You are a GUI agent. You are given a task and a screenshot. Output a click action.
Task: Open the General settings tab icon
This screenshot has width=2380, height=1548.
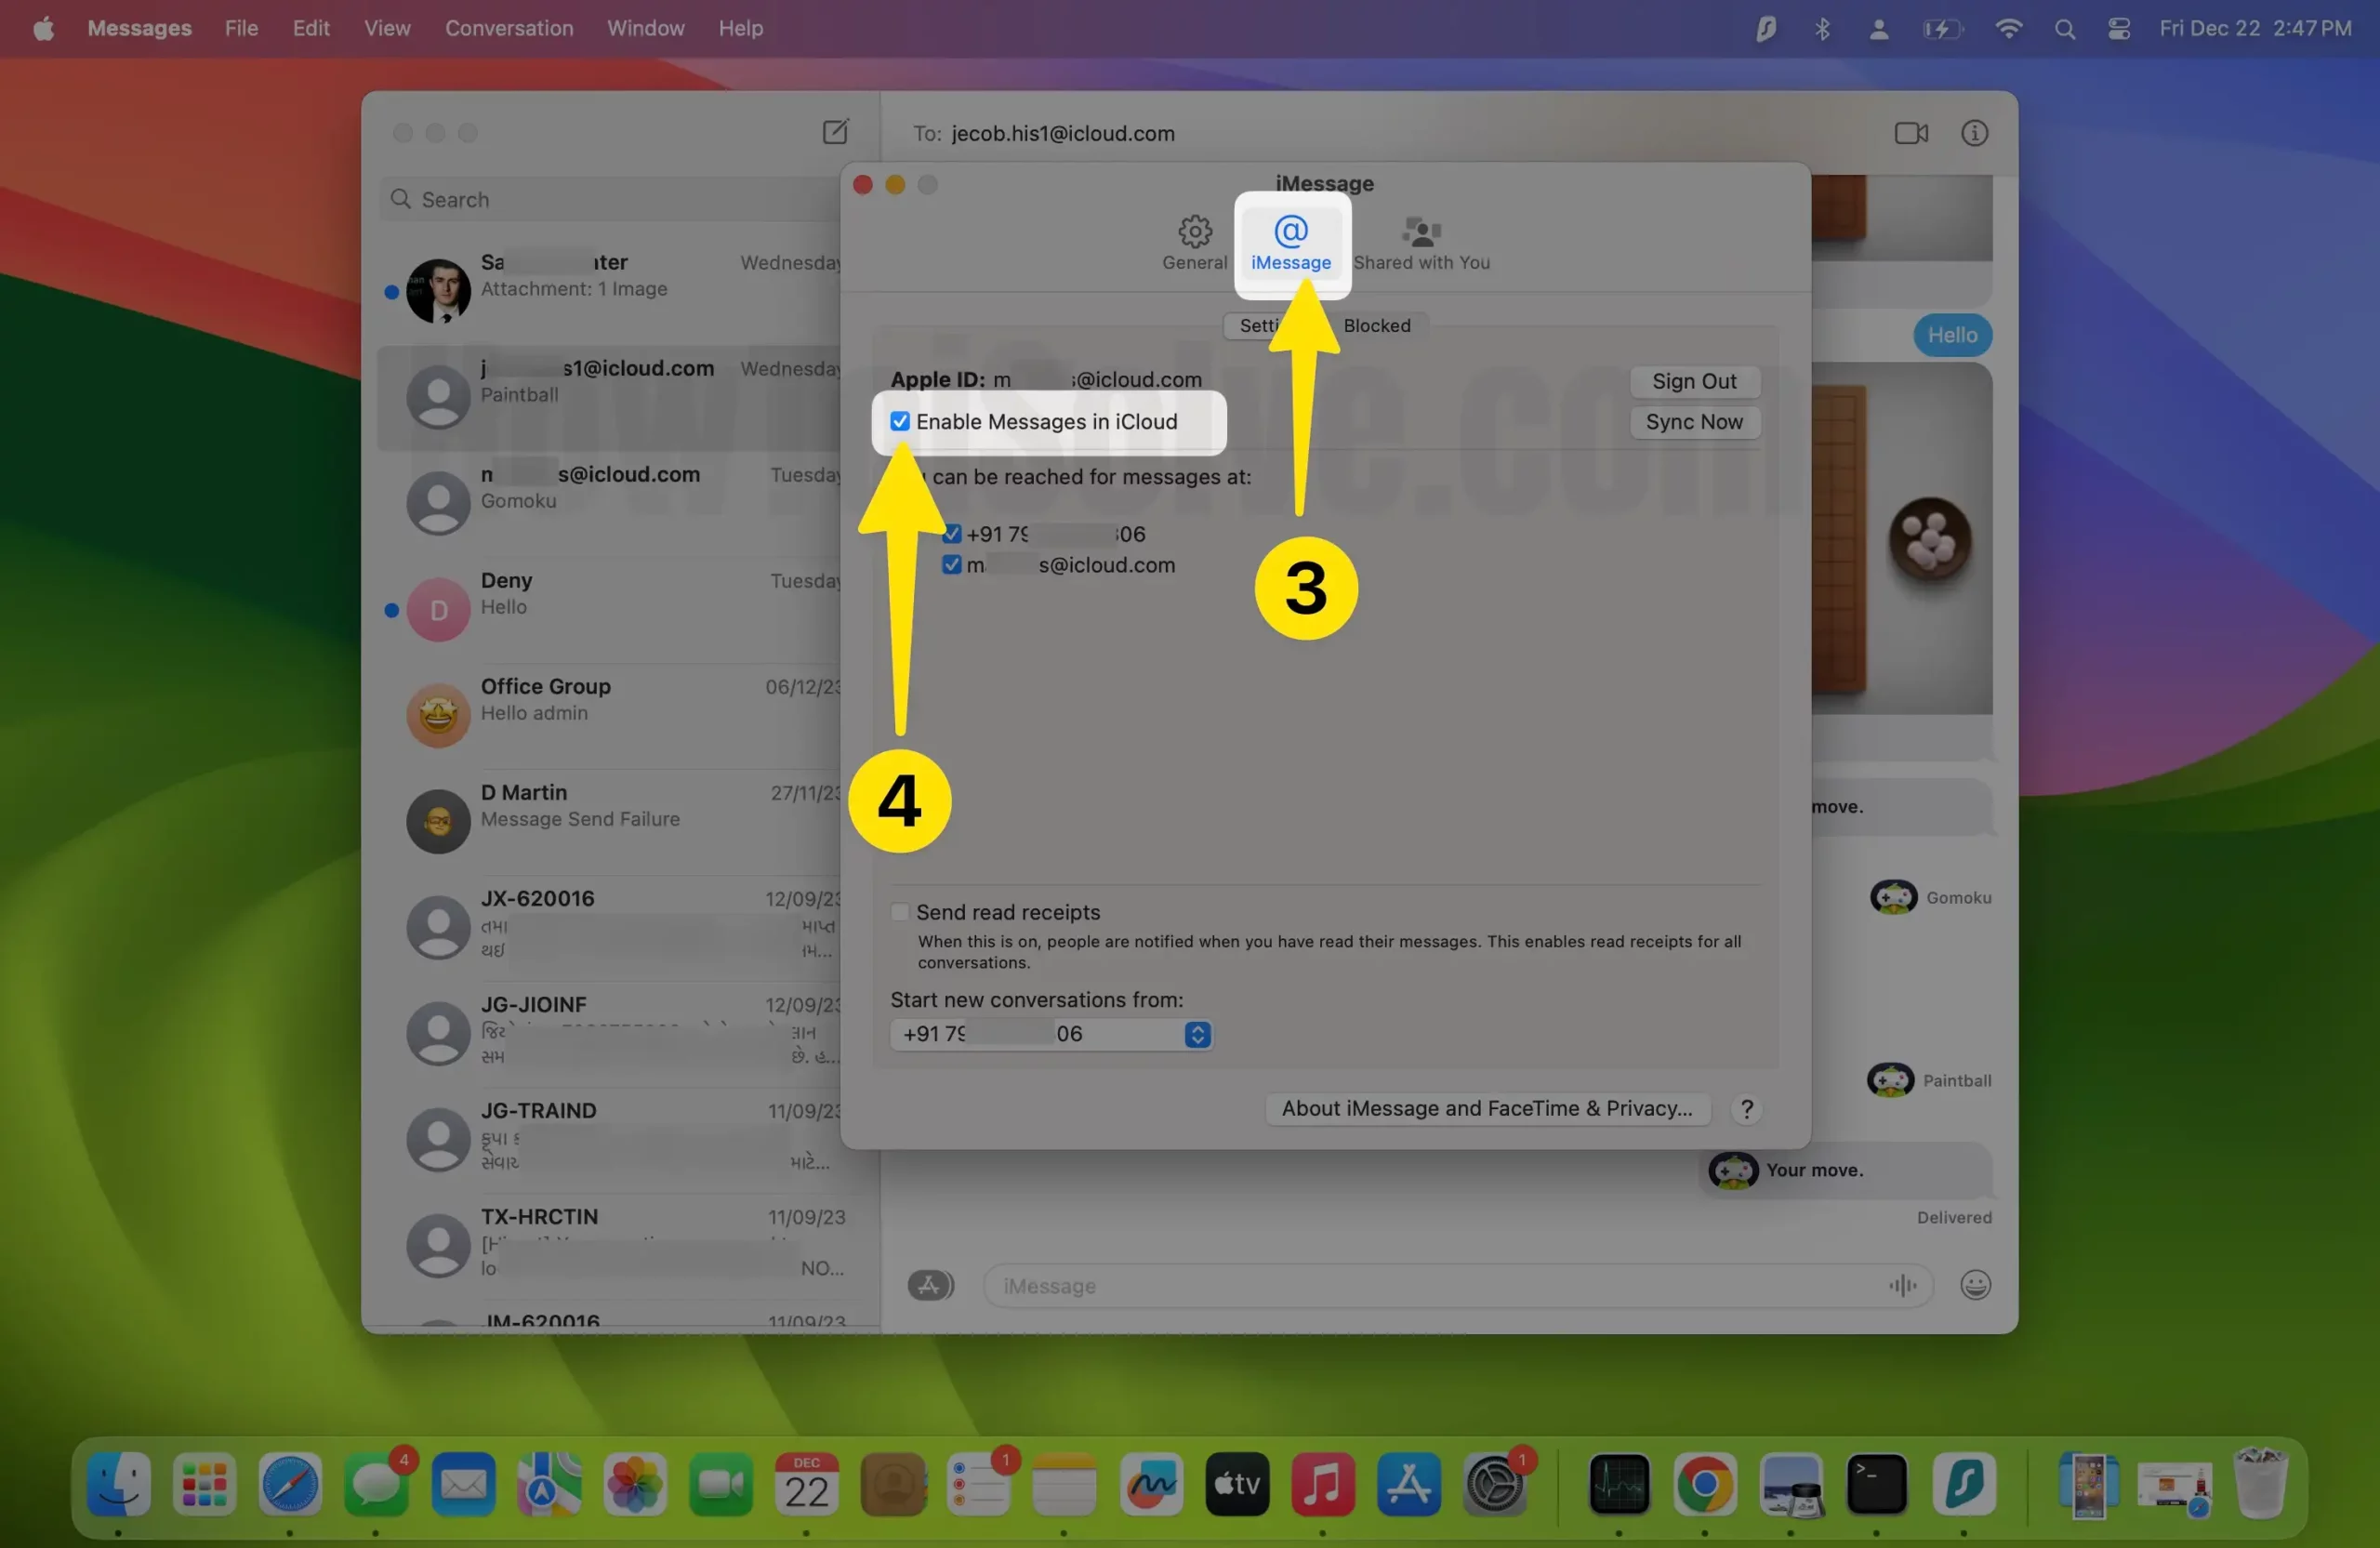click(1194, 243)
